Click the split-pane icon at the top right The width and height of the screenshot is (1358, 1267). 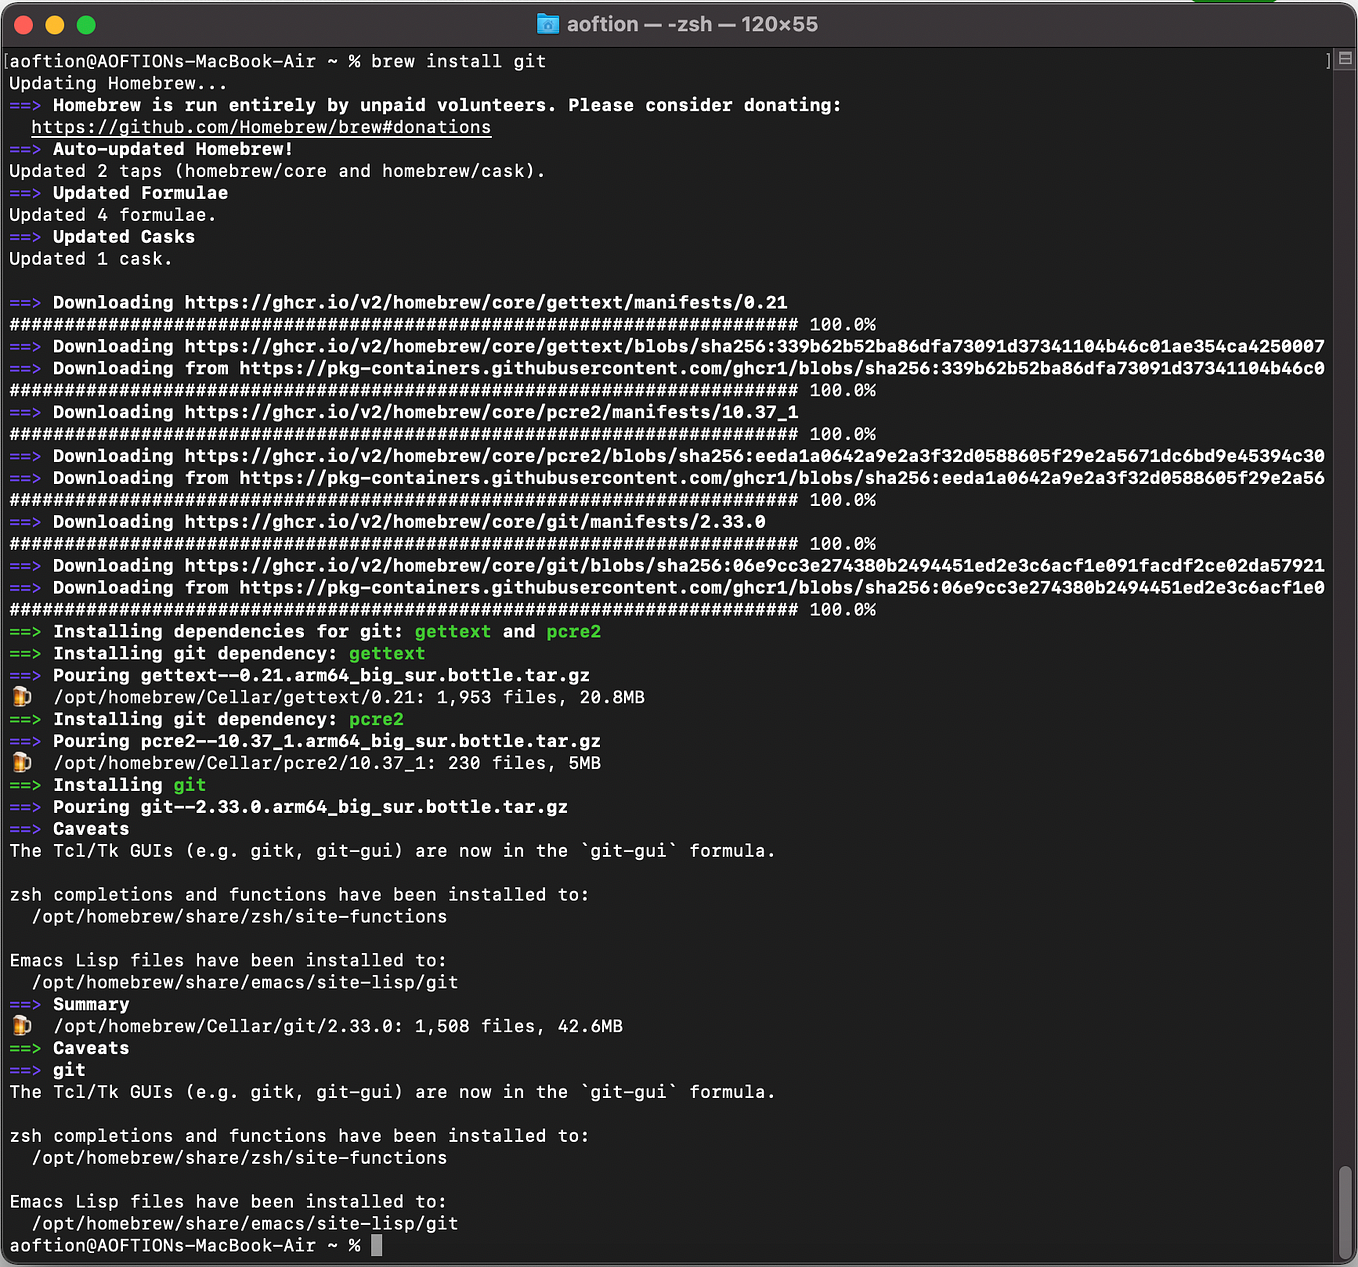click(x=1343, y=59)
